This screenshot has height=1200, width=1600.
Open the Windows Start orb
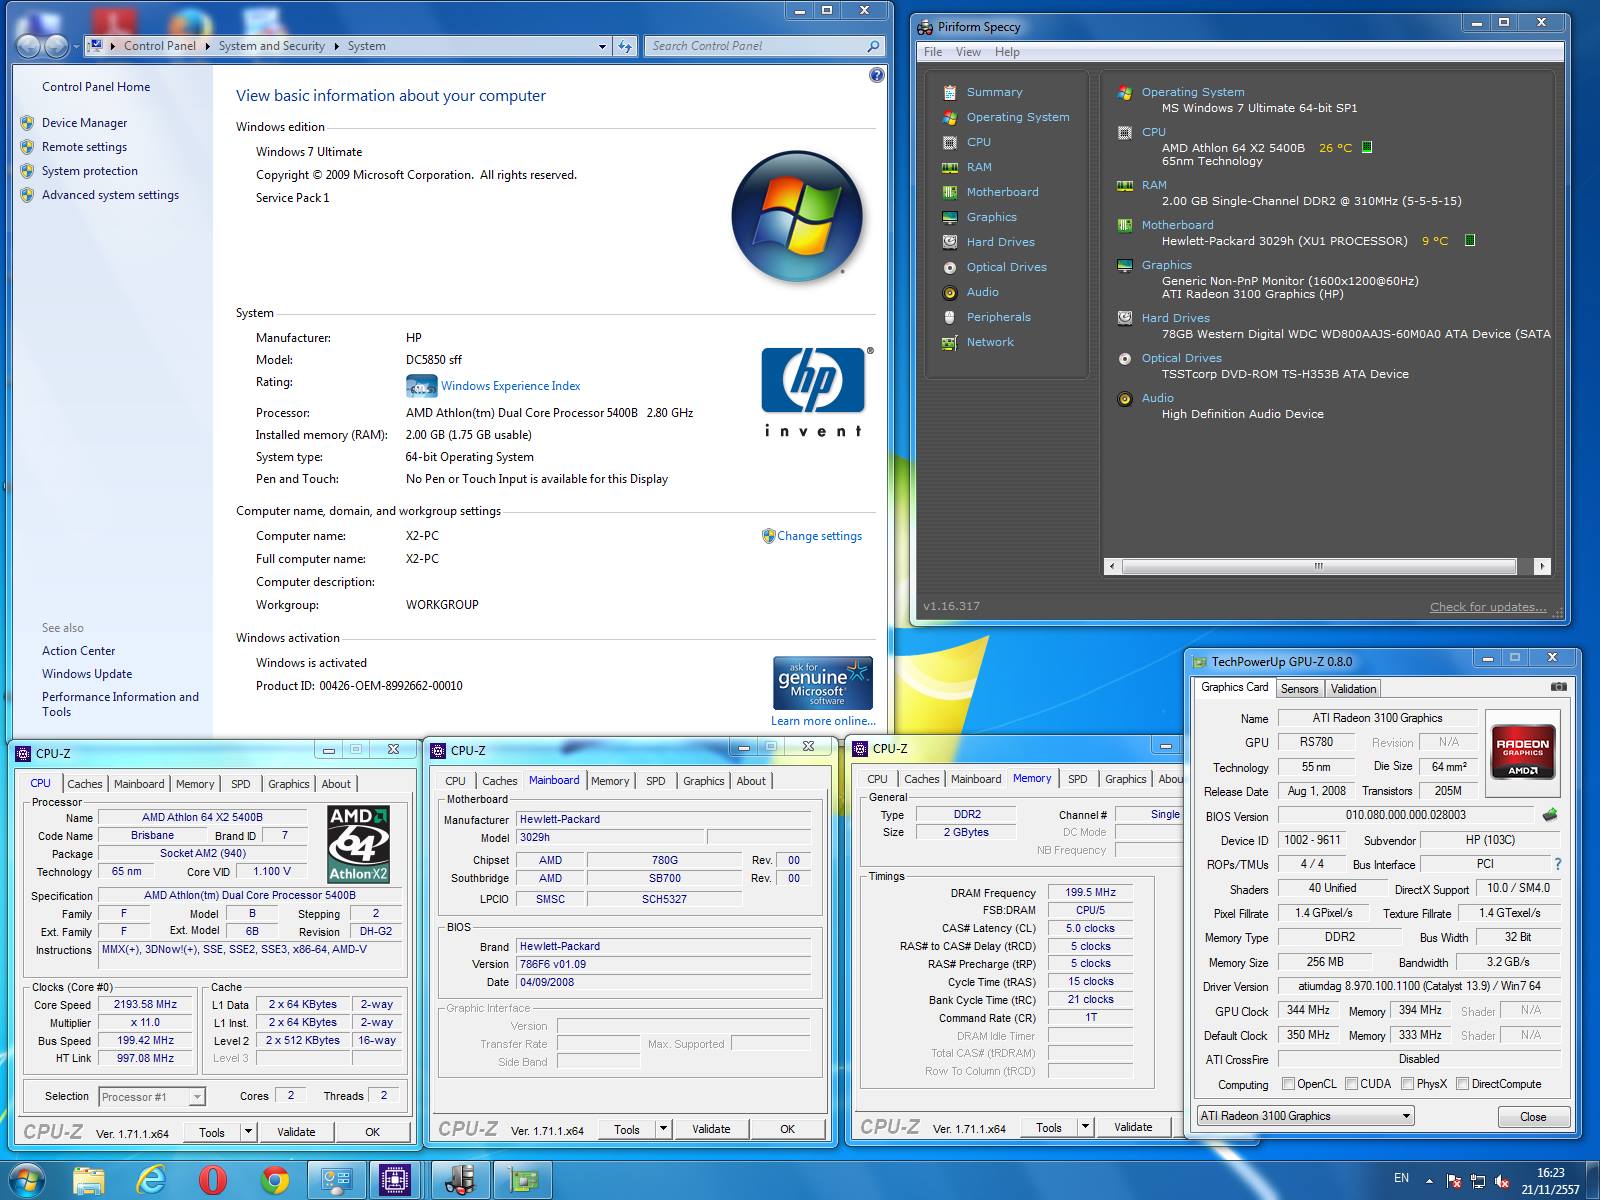pos(27,1180)
